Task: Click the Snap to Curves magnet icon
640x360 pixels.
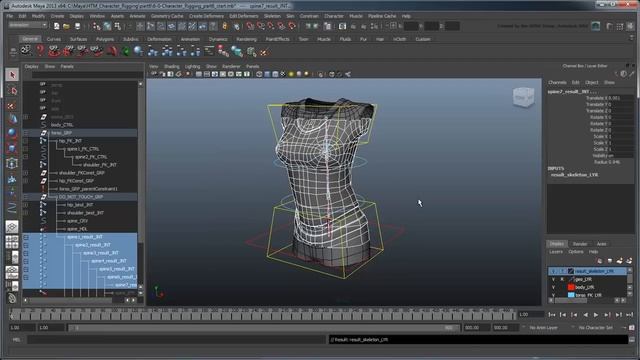Action: click(x=260, y=26)
